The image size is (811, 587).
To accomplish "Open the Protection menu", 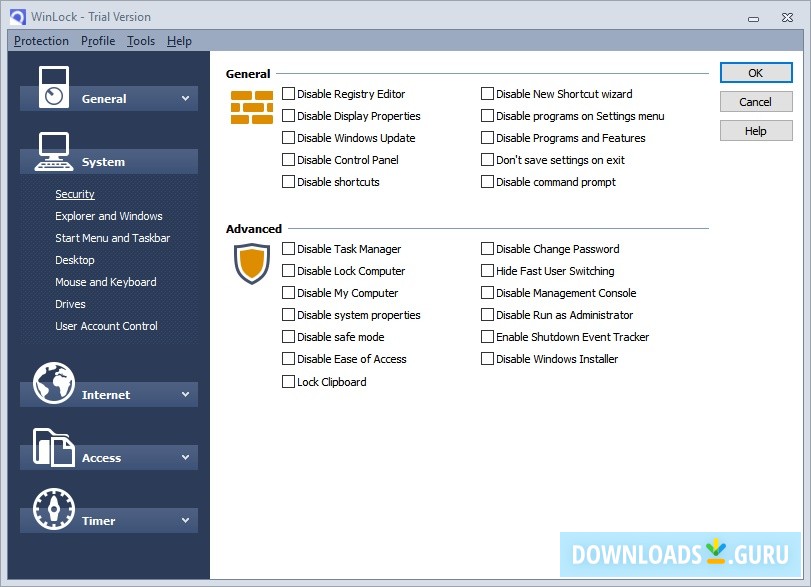I will point(41,40).
